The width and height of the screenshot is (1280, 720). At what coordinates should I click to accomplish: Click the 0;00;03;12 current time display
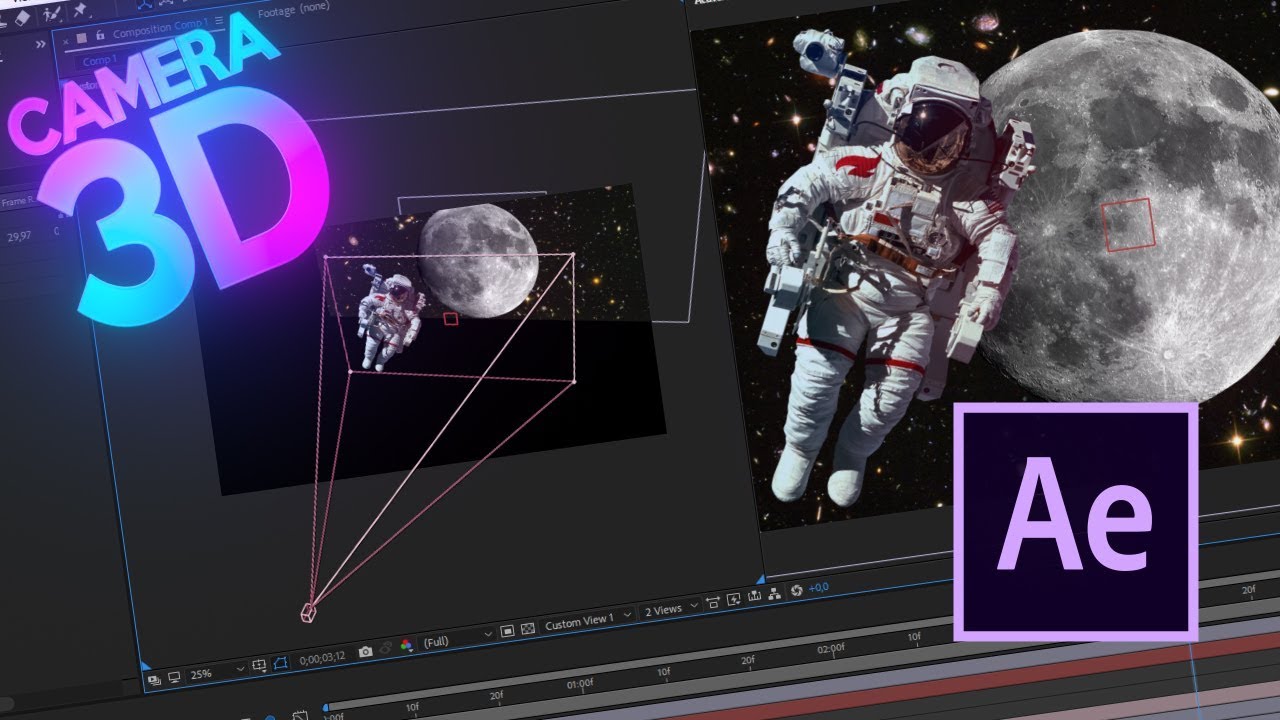click(322, 657)
